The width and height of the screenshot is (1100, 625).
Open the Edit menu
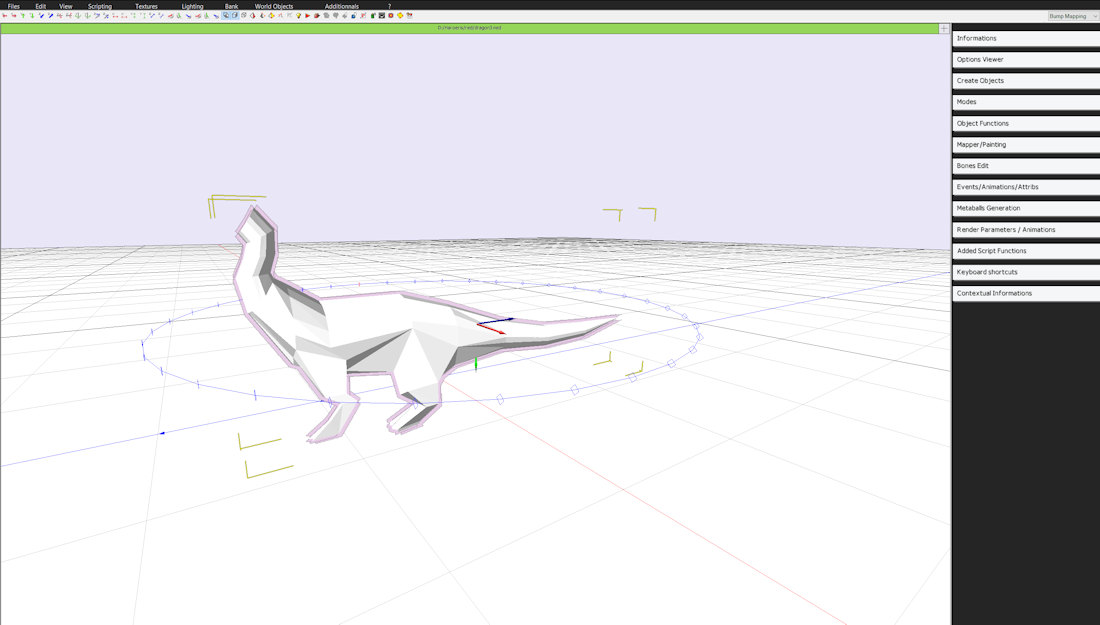pyautogui.click(x=41, y=6)
